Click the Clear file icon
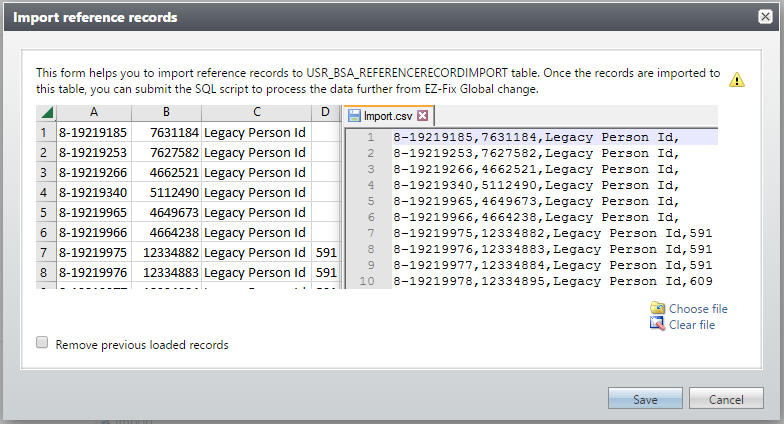 (657, 324)
